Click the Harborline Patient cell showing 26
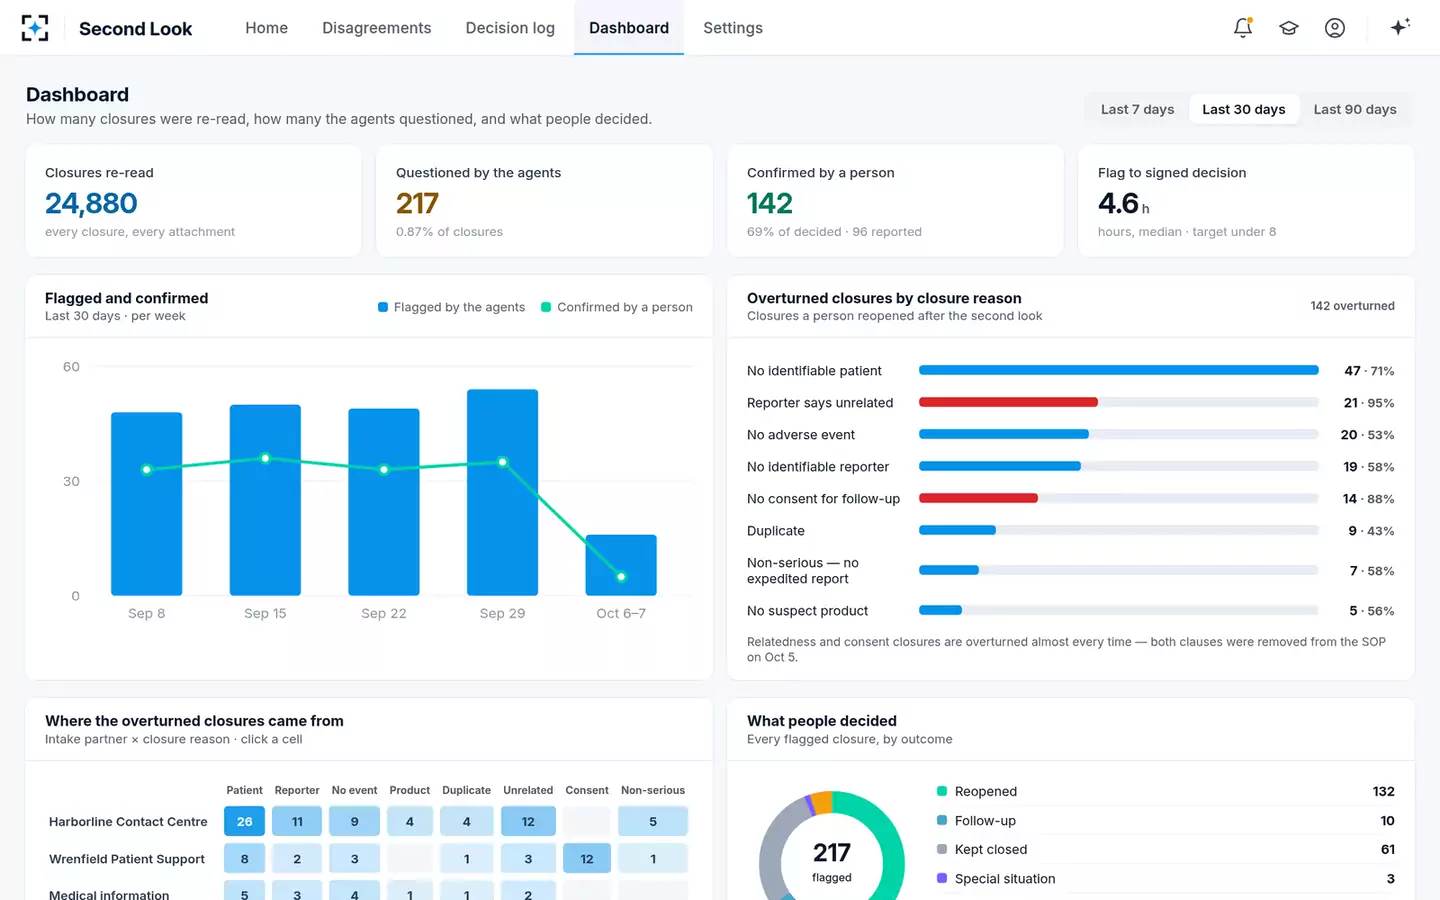This screenshot has width=1440, height=900. click(x=245, y=821)
